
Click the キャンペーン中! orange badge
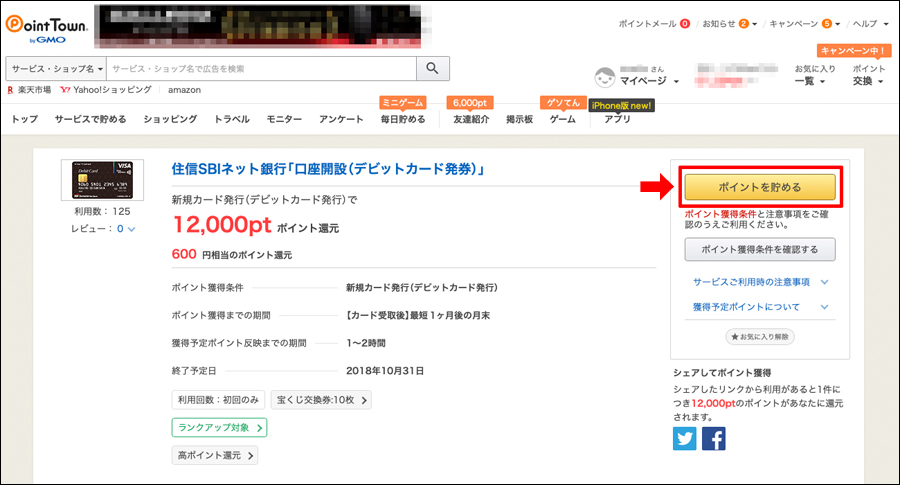(853, 51)
